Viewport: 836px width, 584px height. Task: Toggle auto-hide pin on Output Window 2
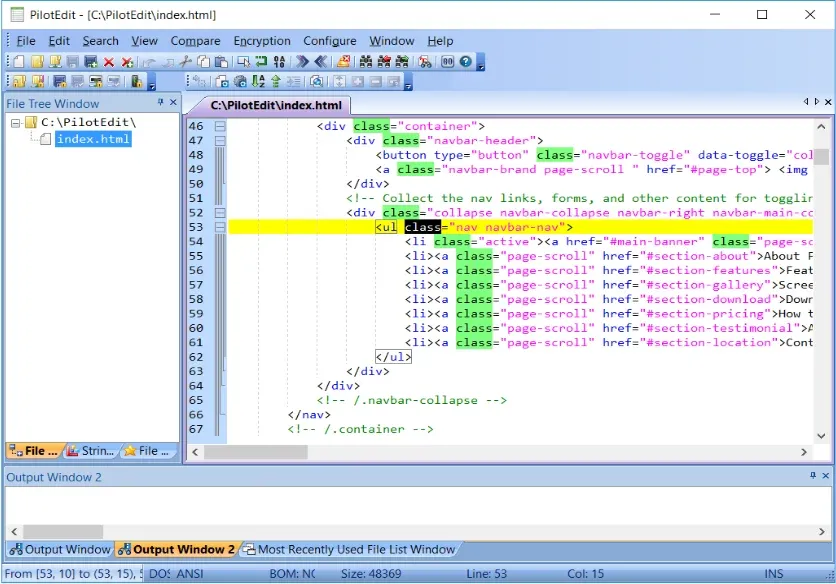(813, 475)
